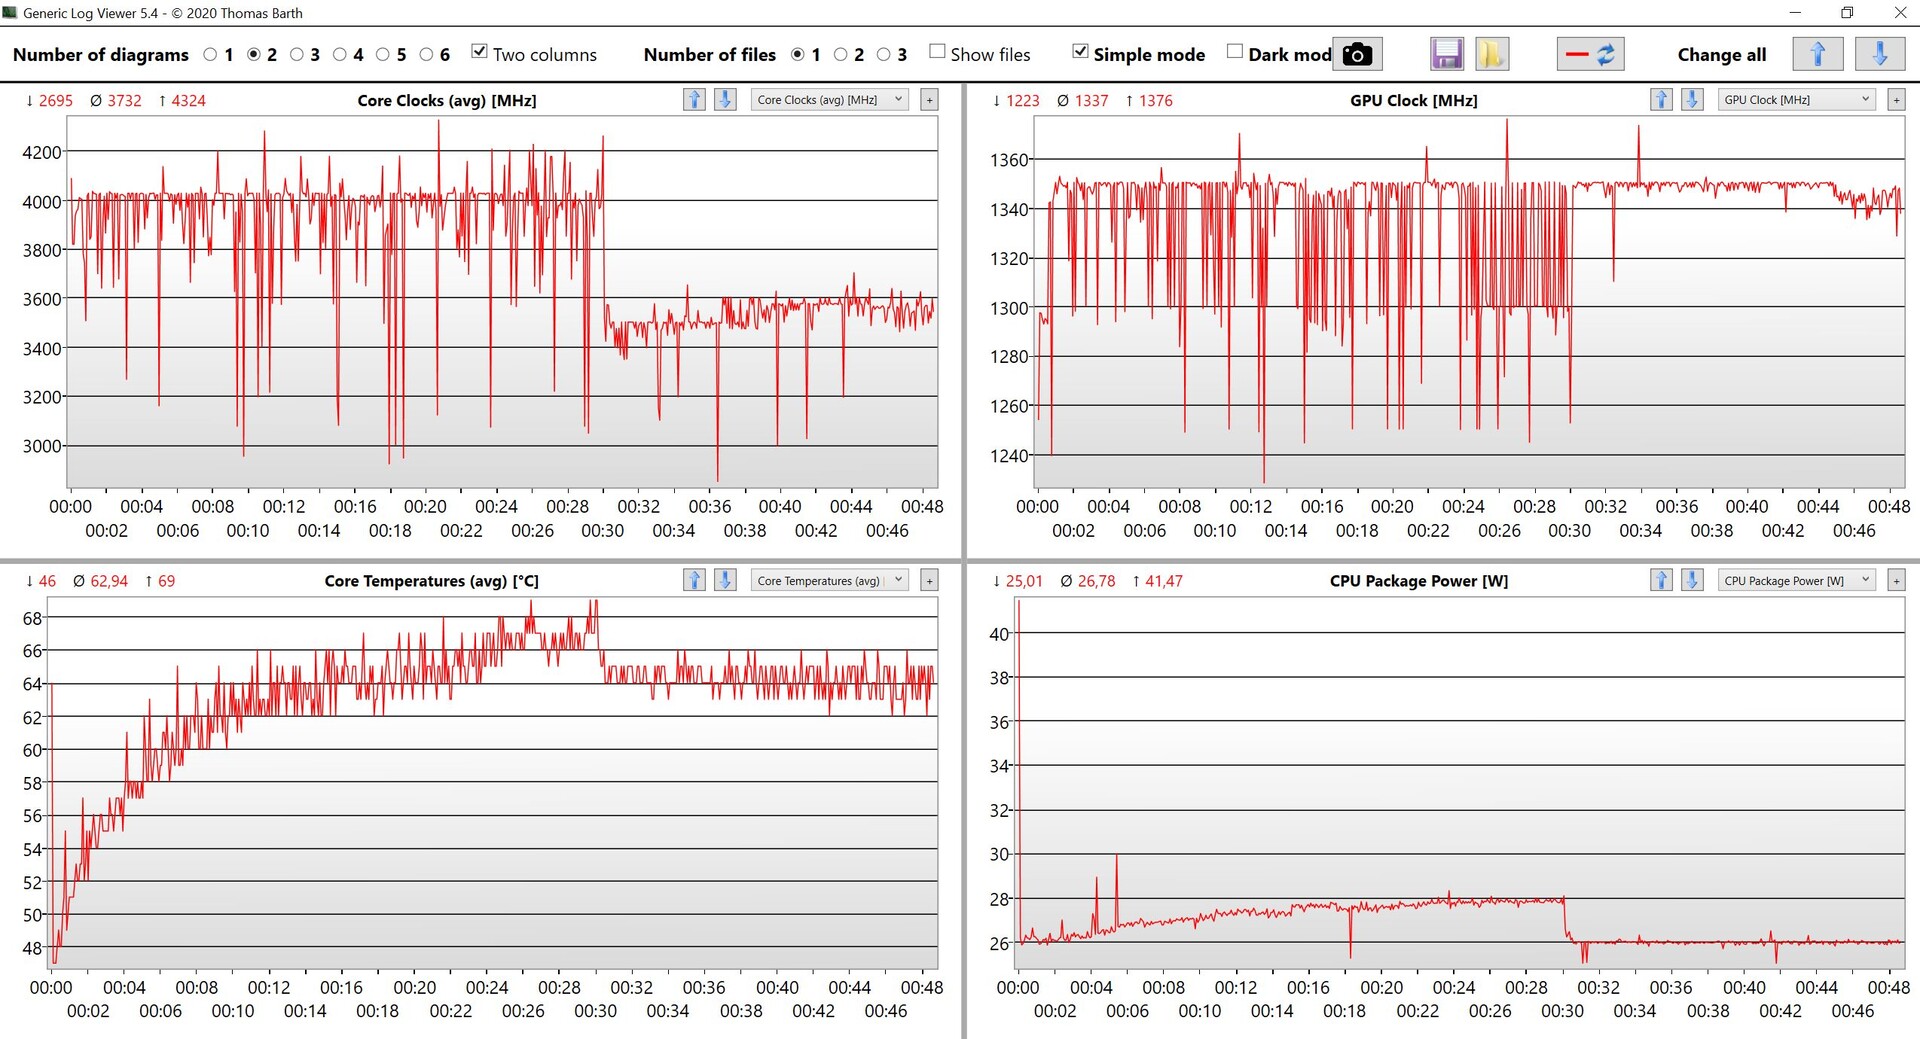
Task: Click the CPU Package Power average 26,78
Action: (x=1096, y=581)
